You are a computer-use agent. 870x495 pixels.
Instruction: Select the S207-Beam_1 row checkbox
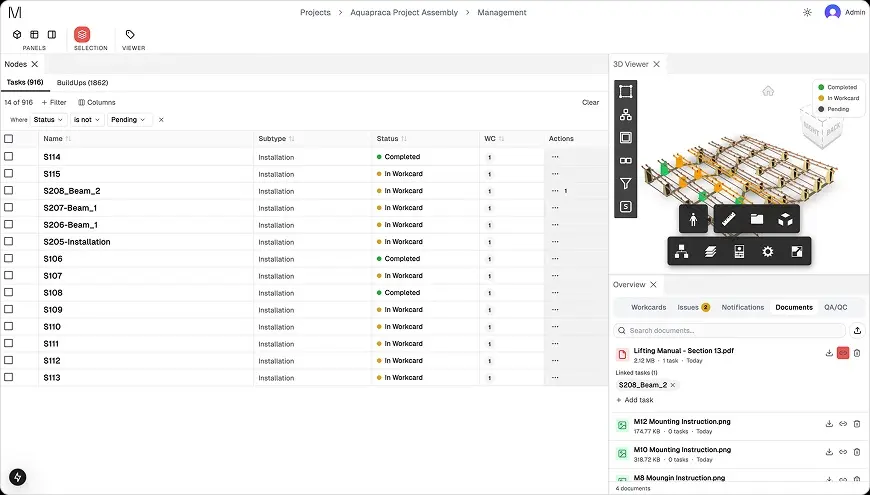8,208
